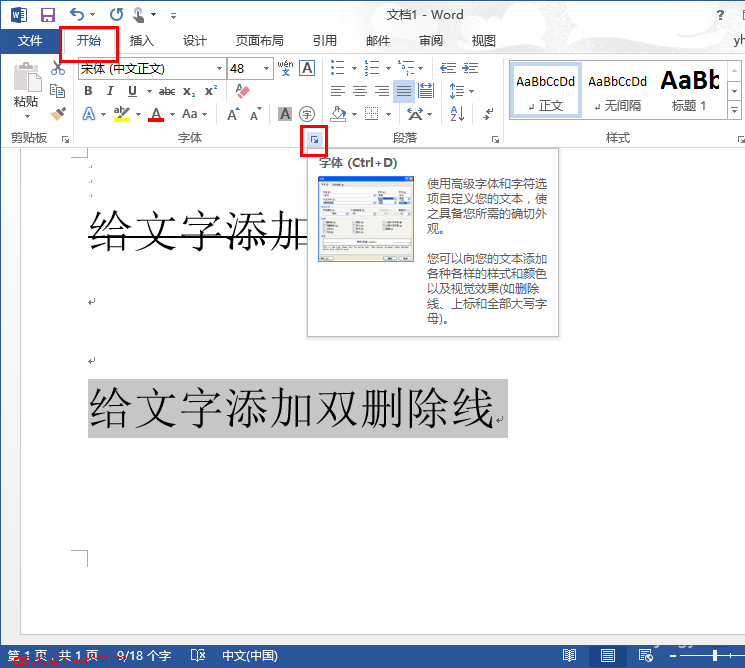Viewport: 745px width, 668px height.
Task: Apply the 无间隔 style
Action: [x=617, y=90]
